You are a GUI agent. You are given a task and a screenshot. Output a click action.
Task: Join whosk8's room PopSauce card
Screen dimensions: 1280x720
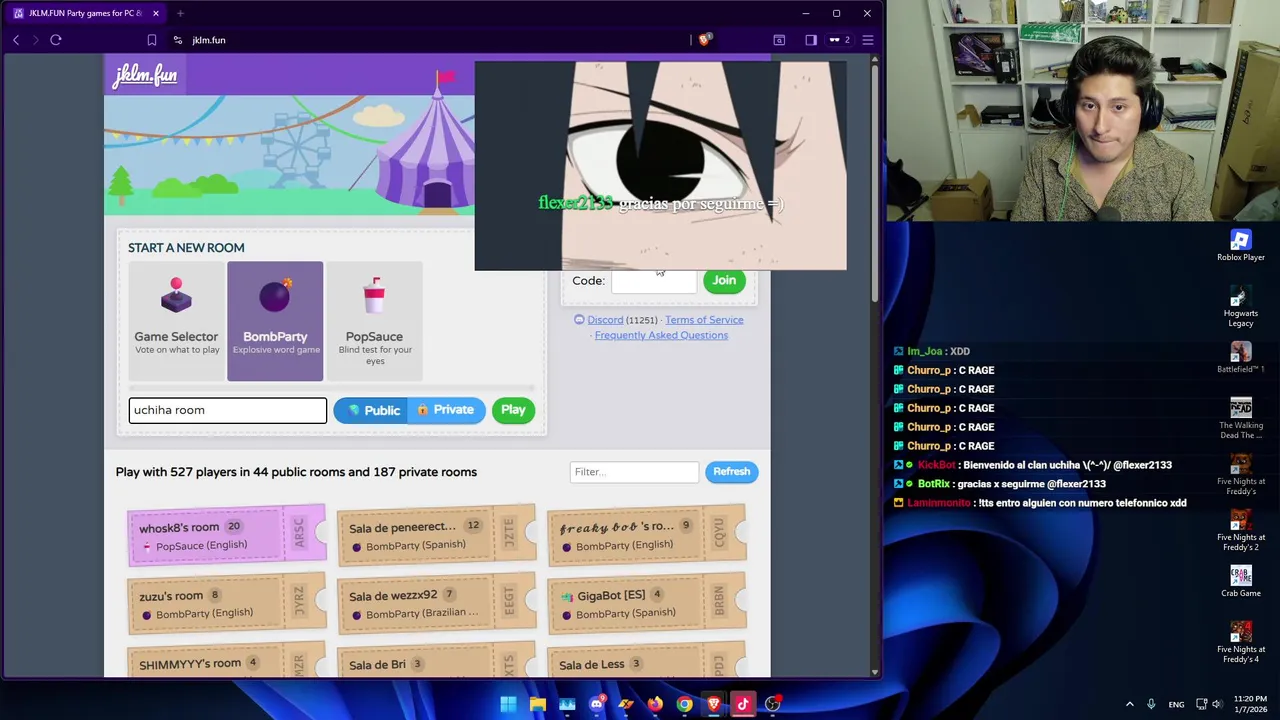coord(226,535)
